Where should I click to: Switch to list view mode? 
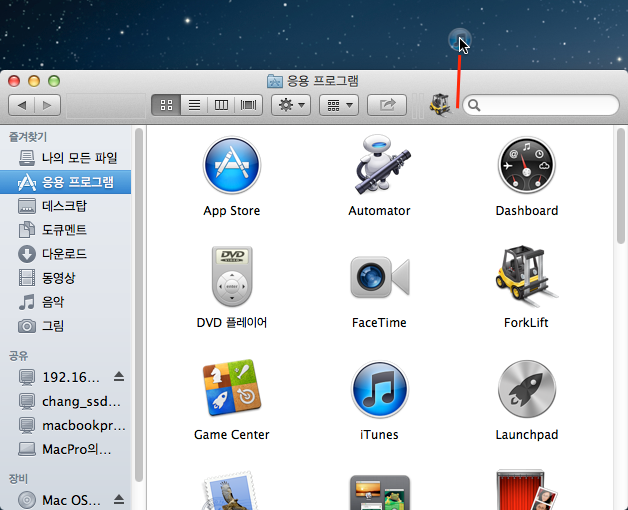[x=194, y=105]
